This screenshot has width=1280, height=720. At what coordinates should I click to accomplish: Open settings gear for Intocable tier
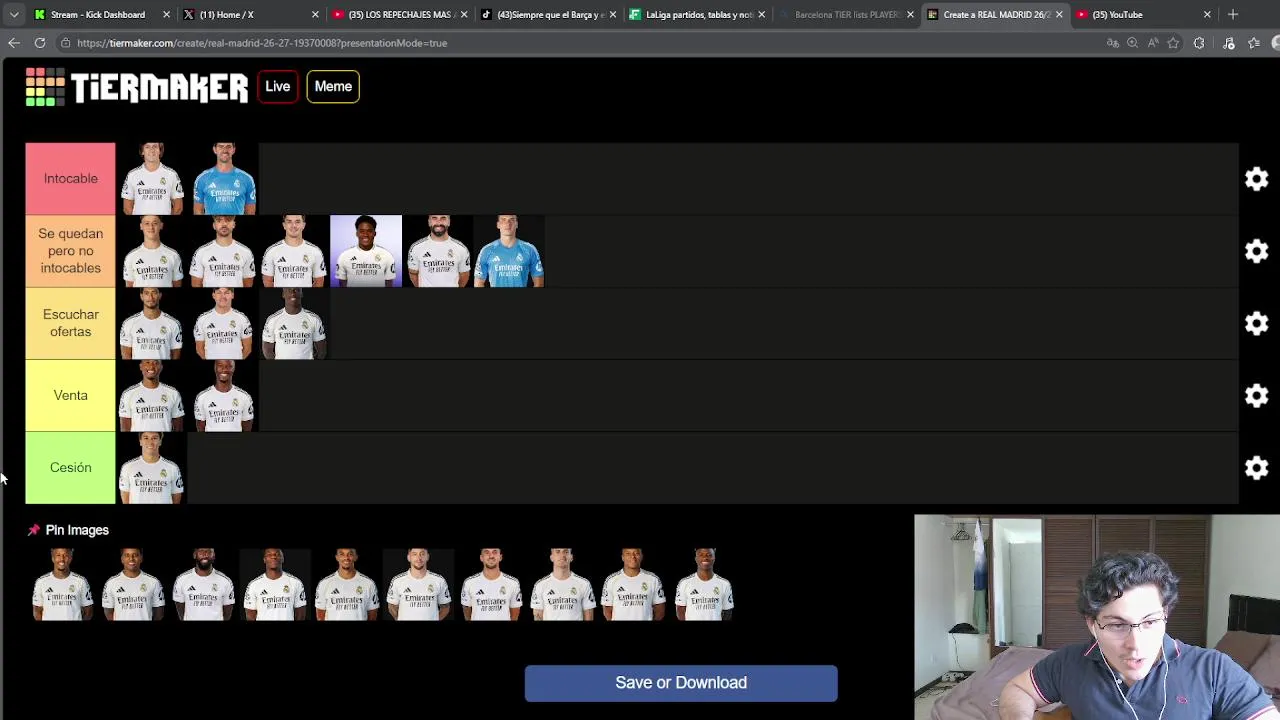(x=1256, y=179)
